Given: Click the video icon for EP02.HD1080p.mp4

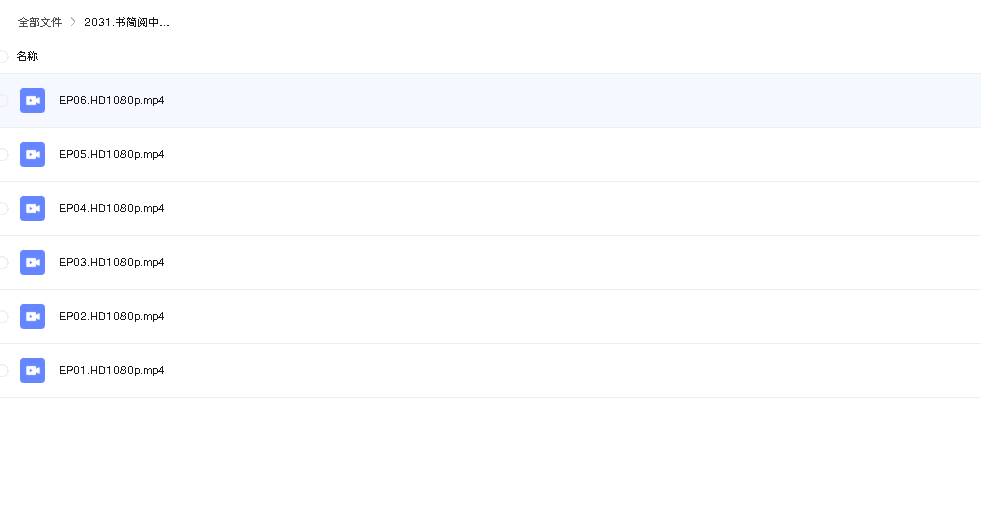Looking at the screenshot, I should (x=32, y=316).
